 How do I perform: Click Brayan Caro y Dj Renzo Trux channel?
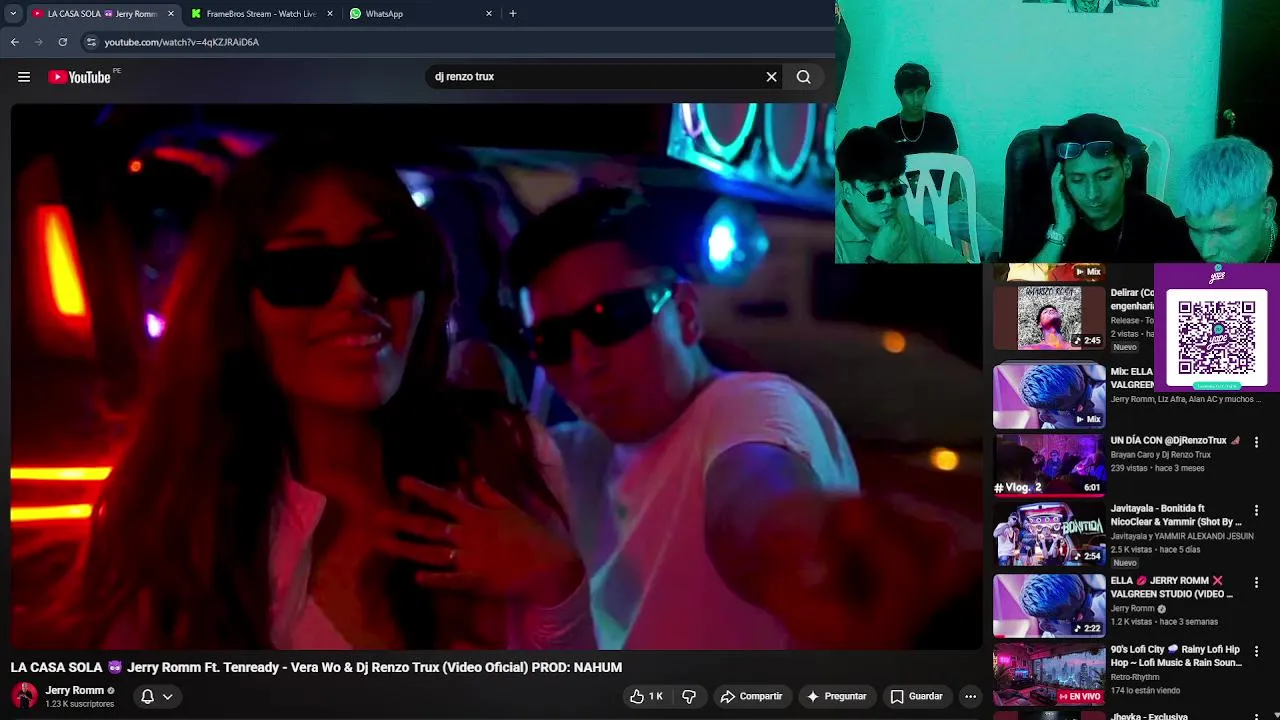point(1160,455)
